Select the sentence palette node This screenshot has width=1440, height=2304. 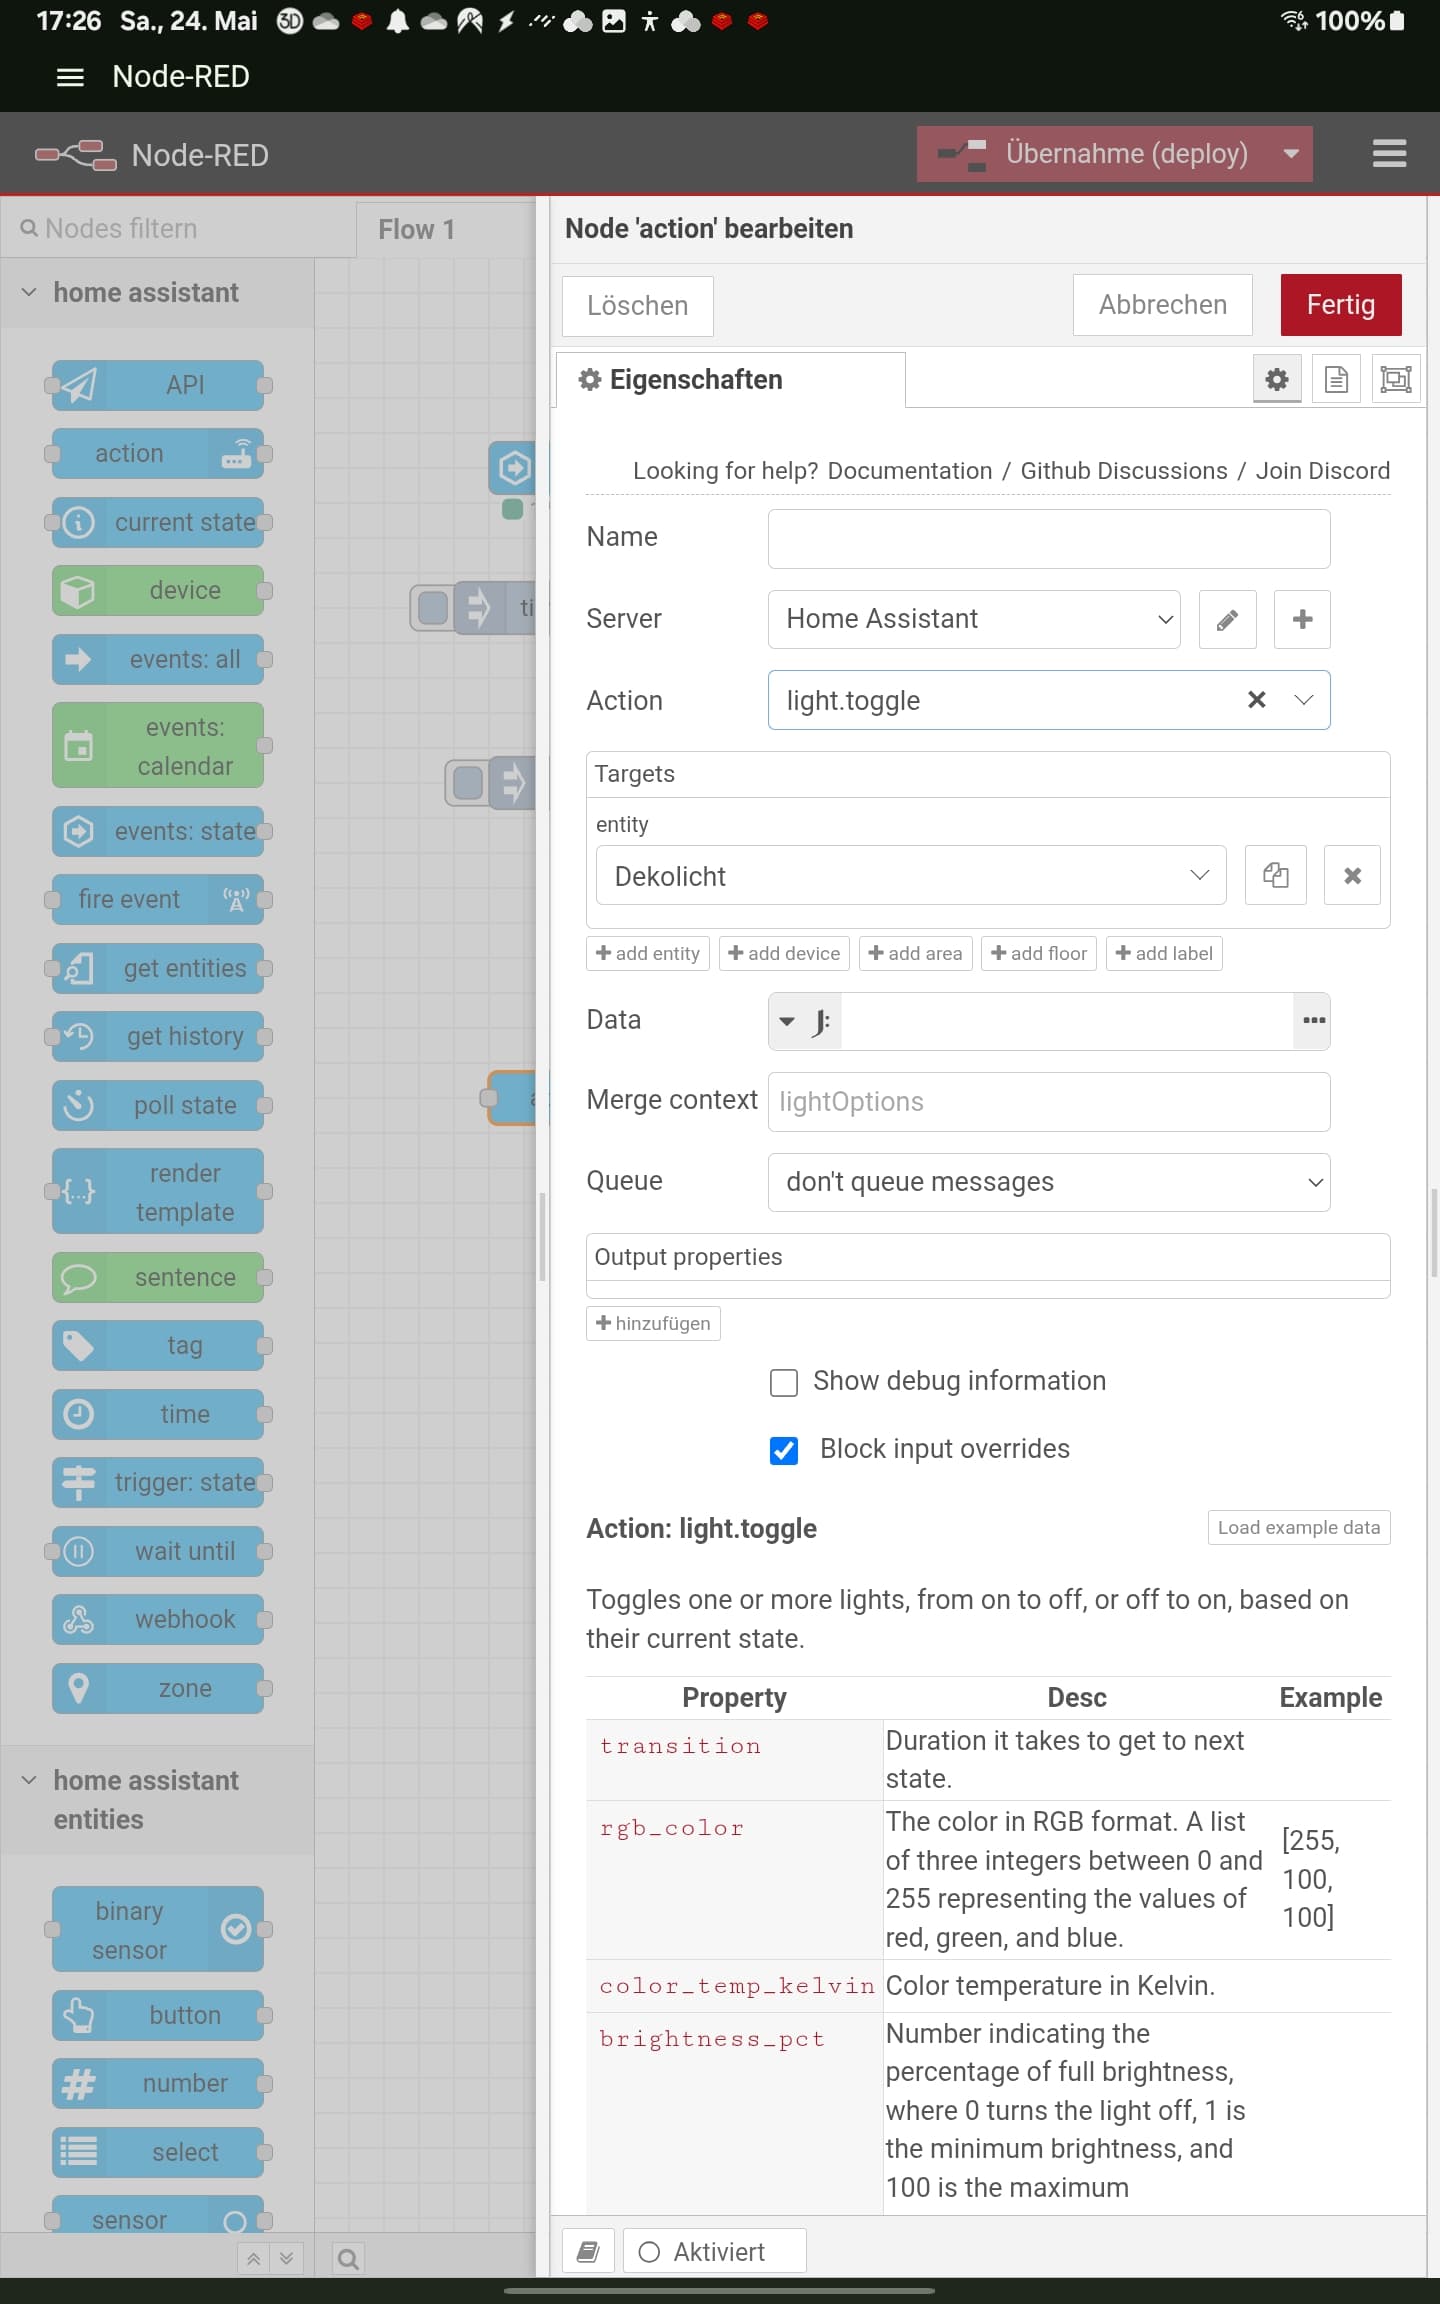(158, 1277)
